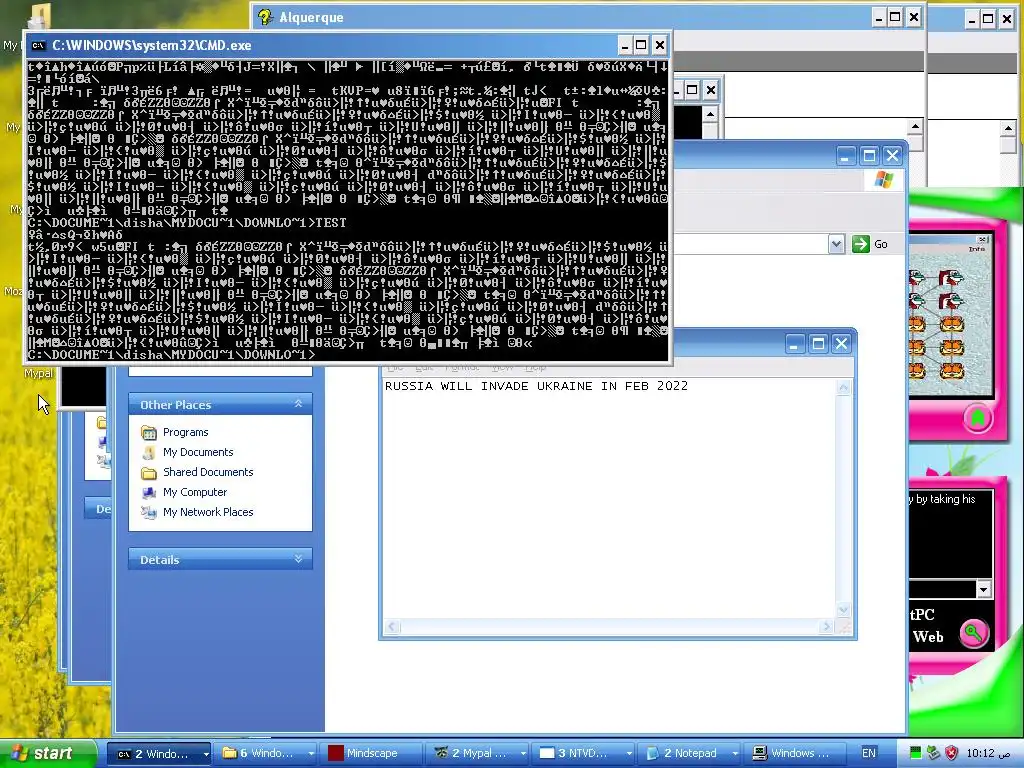The width and height of the screenshot is (1024, 768).
Task: Open the address bar dropdown arrow
Action: (836, 244)
